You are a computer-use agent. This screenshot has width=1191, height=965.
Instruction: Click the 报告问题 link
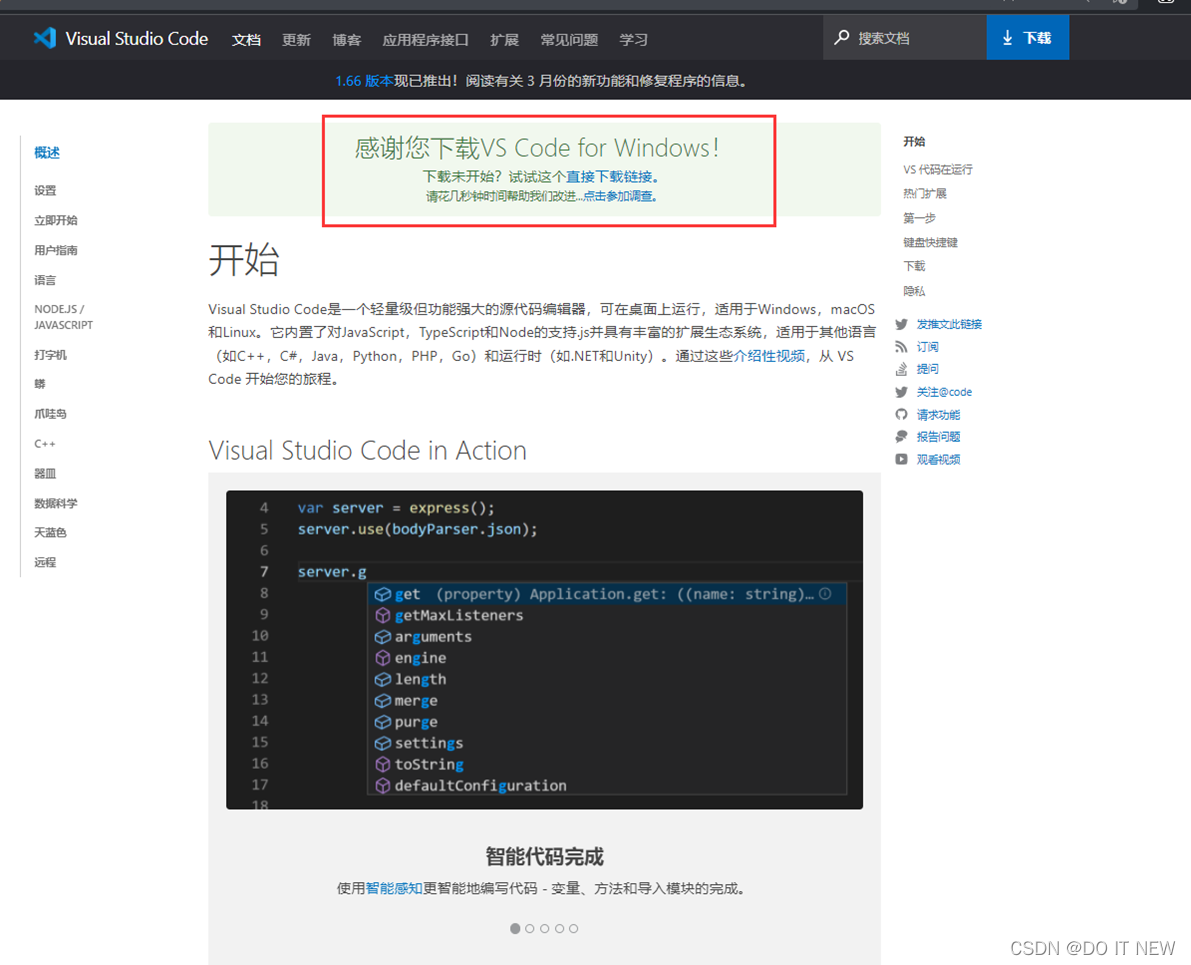(x=938, y=437)
